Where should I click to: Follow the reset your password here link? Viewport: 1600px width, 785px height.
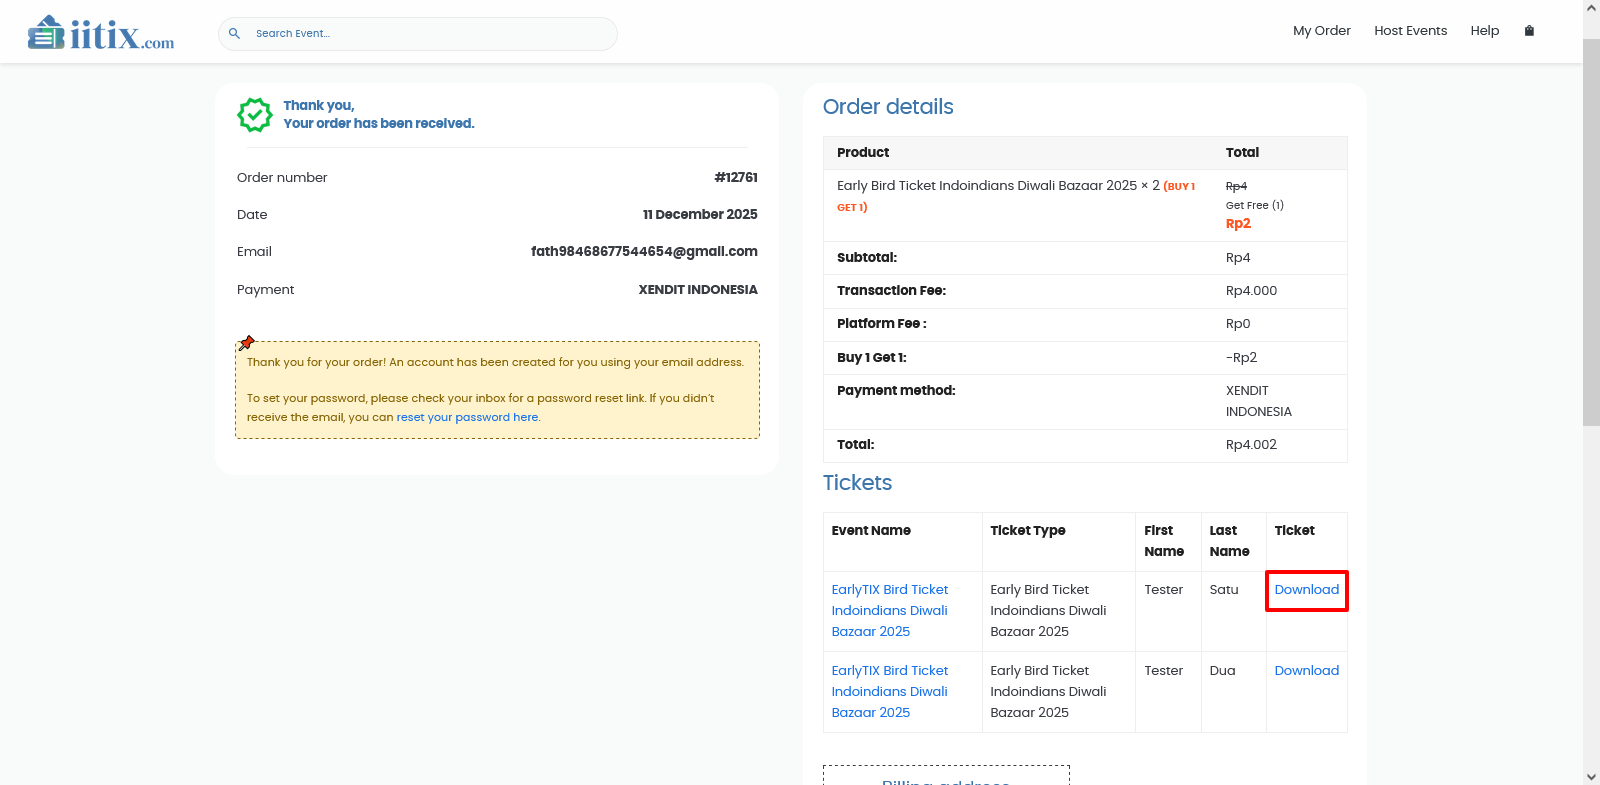click(x=467, y=417)
